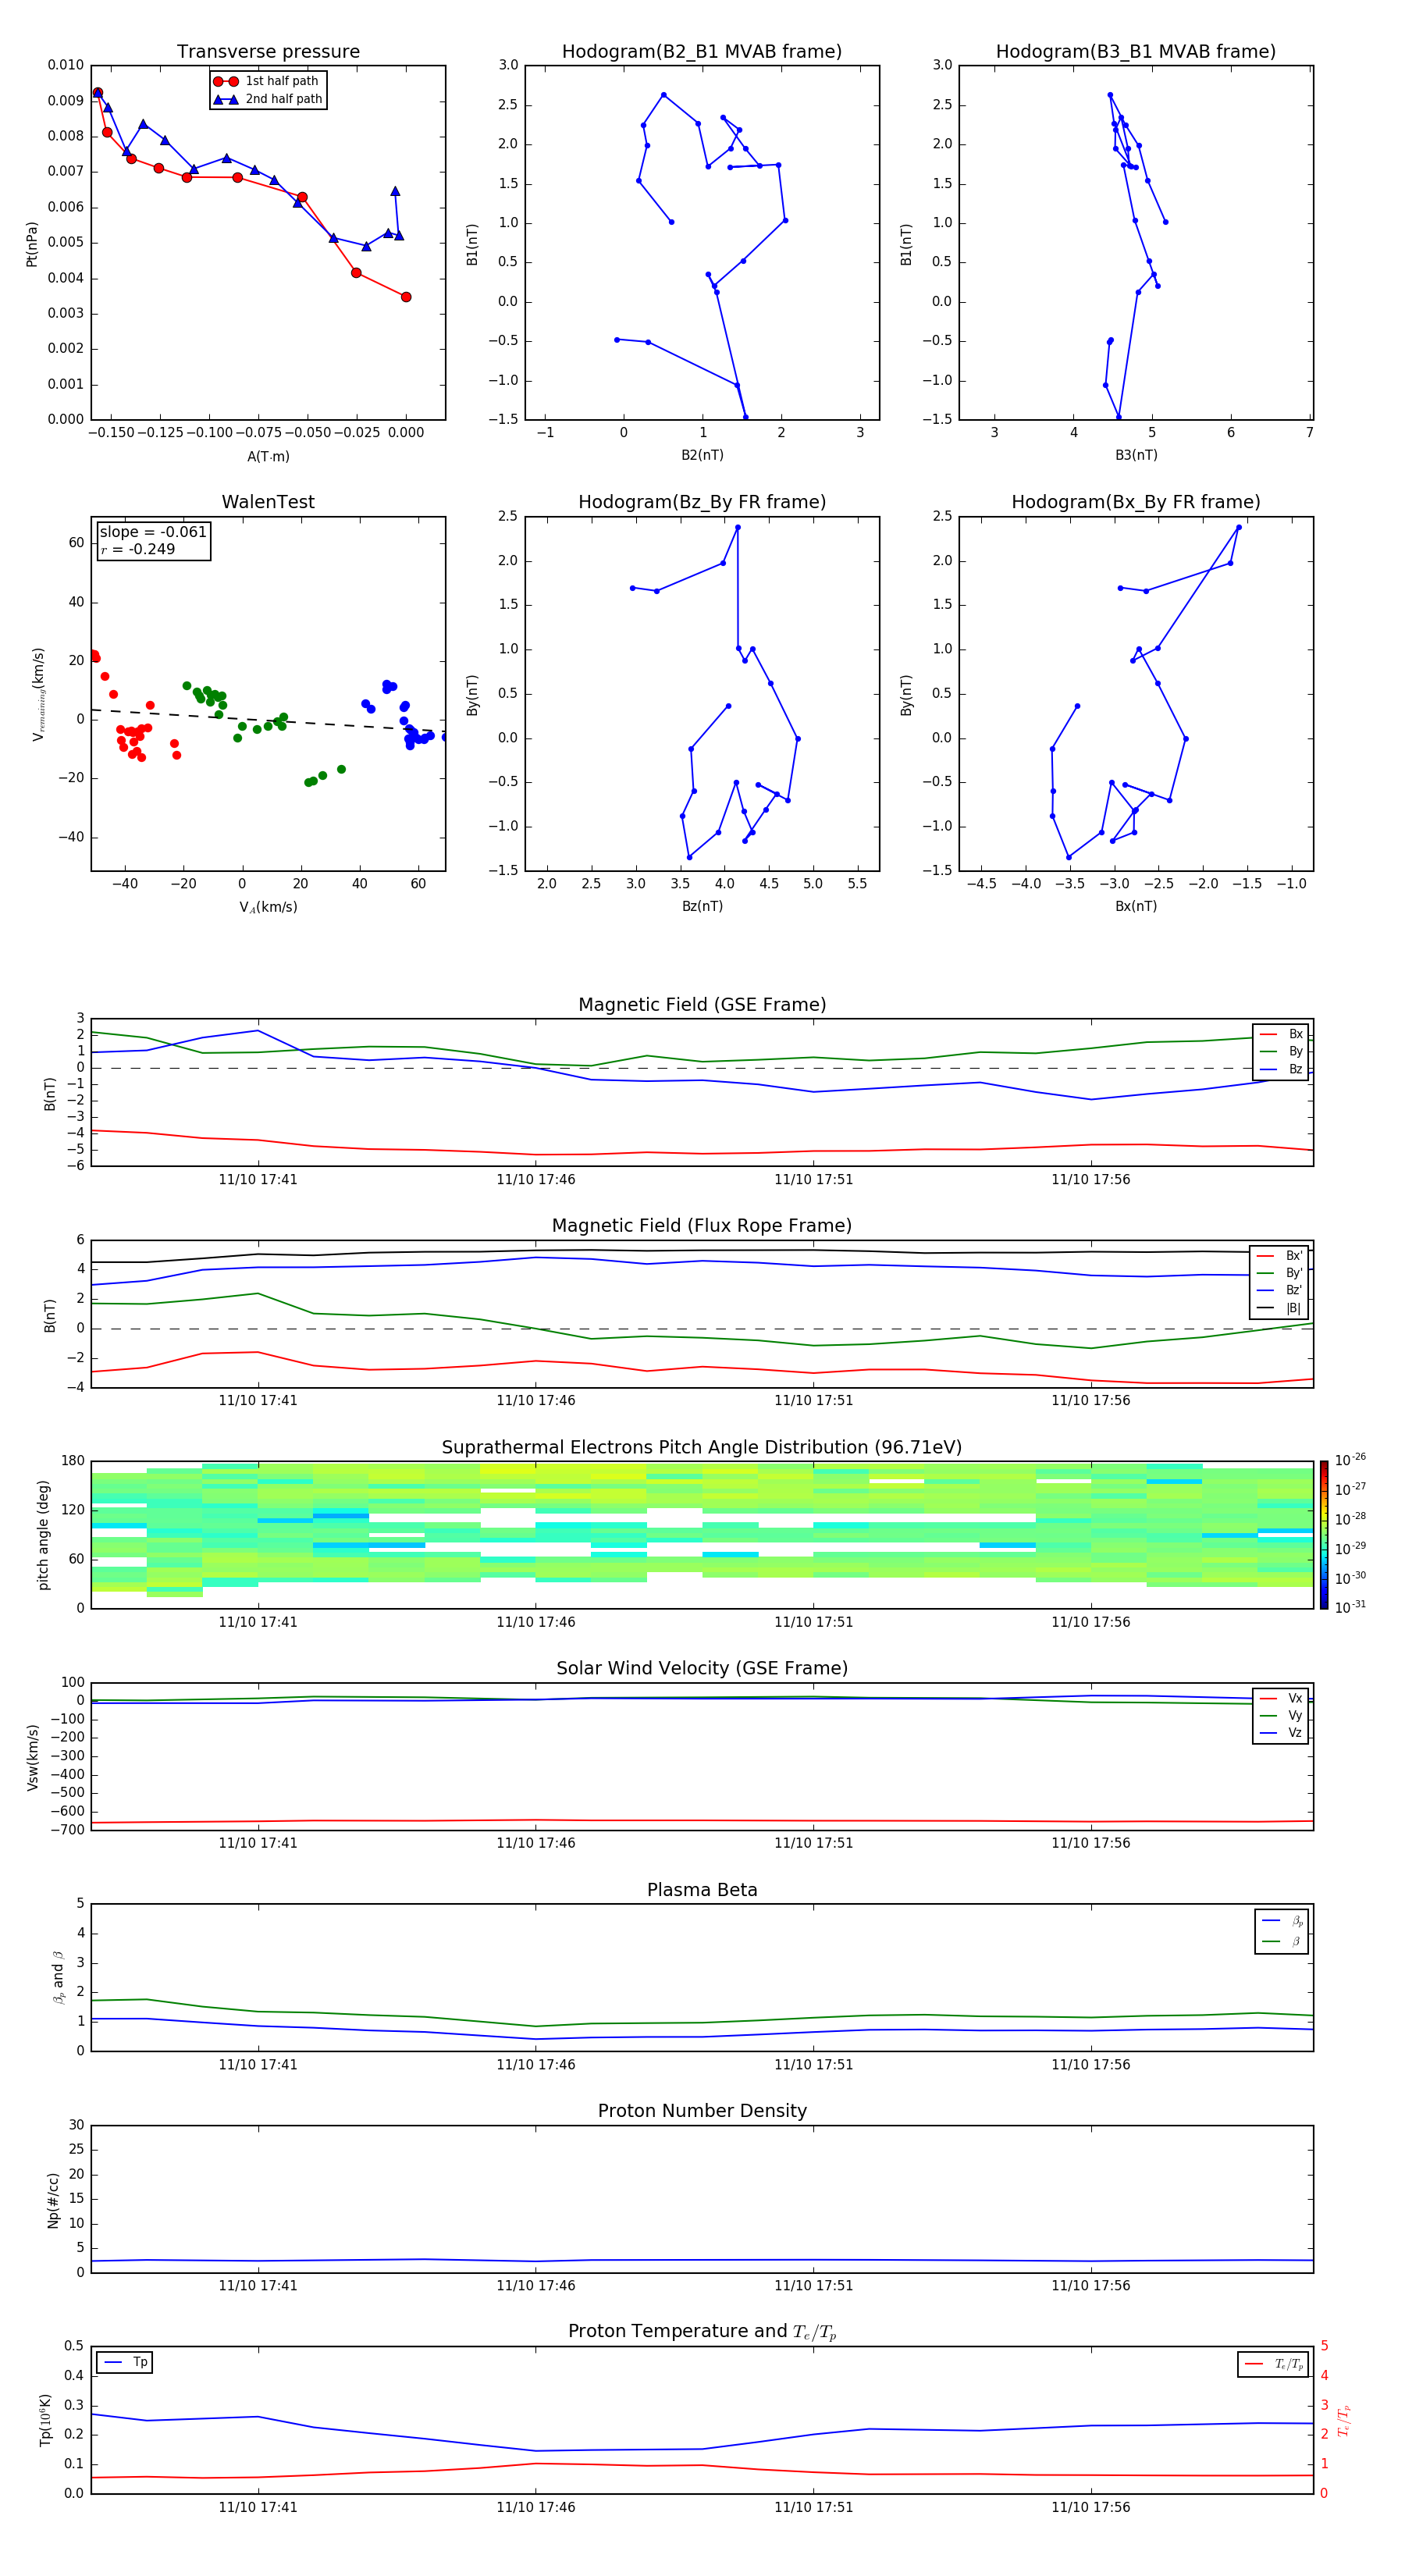
Task: Click the "V_A(km/s)" x-axis label
Action: coord(268,907)
